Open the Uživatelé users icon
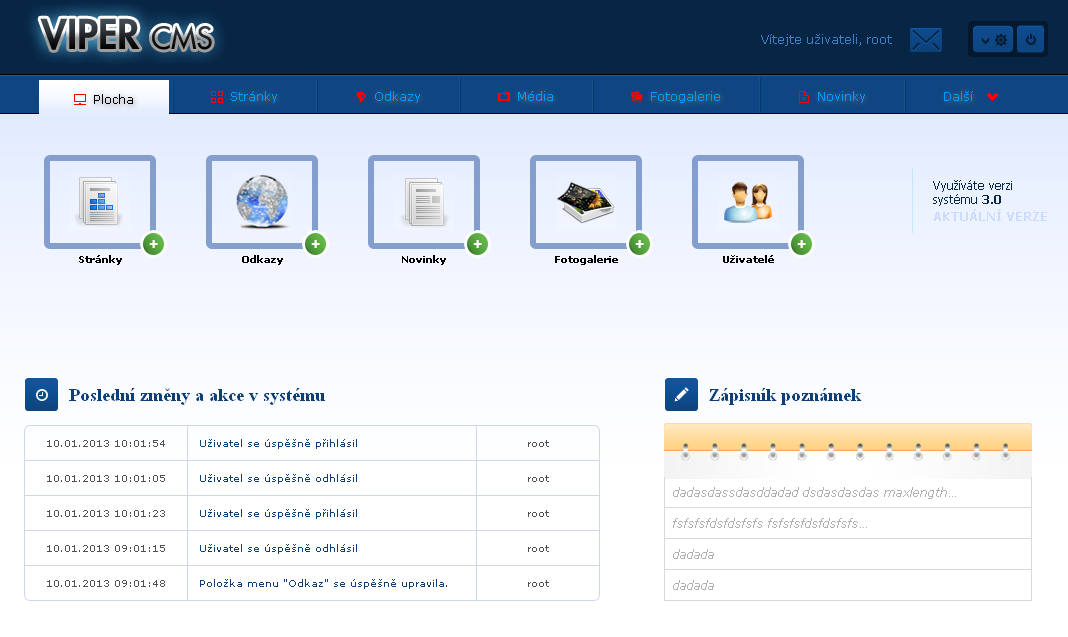Viewport: 1068px width, 637px height. (747, 201)
